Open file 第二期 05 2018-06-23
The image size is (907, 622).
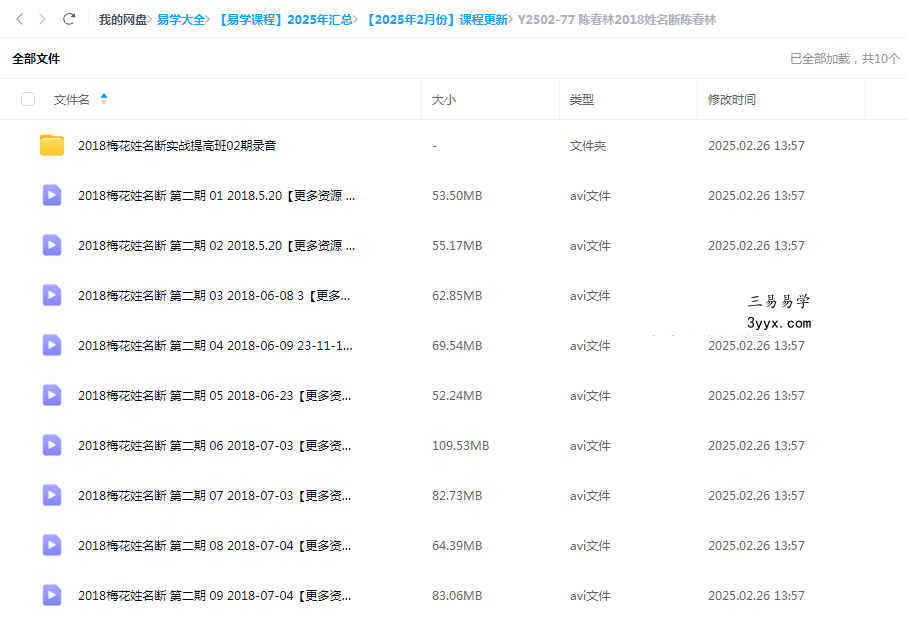coord(215,395)
